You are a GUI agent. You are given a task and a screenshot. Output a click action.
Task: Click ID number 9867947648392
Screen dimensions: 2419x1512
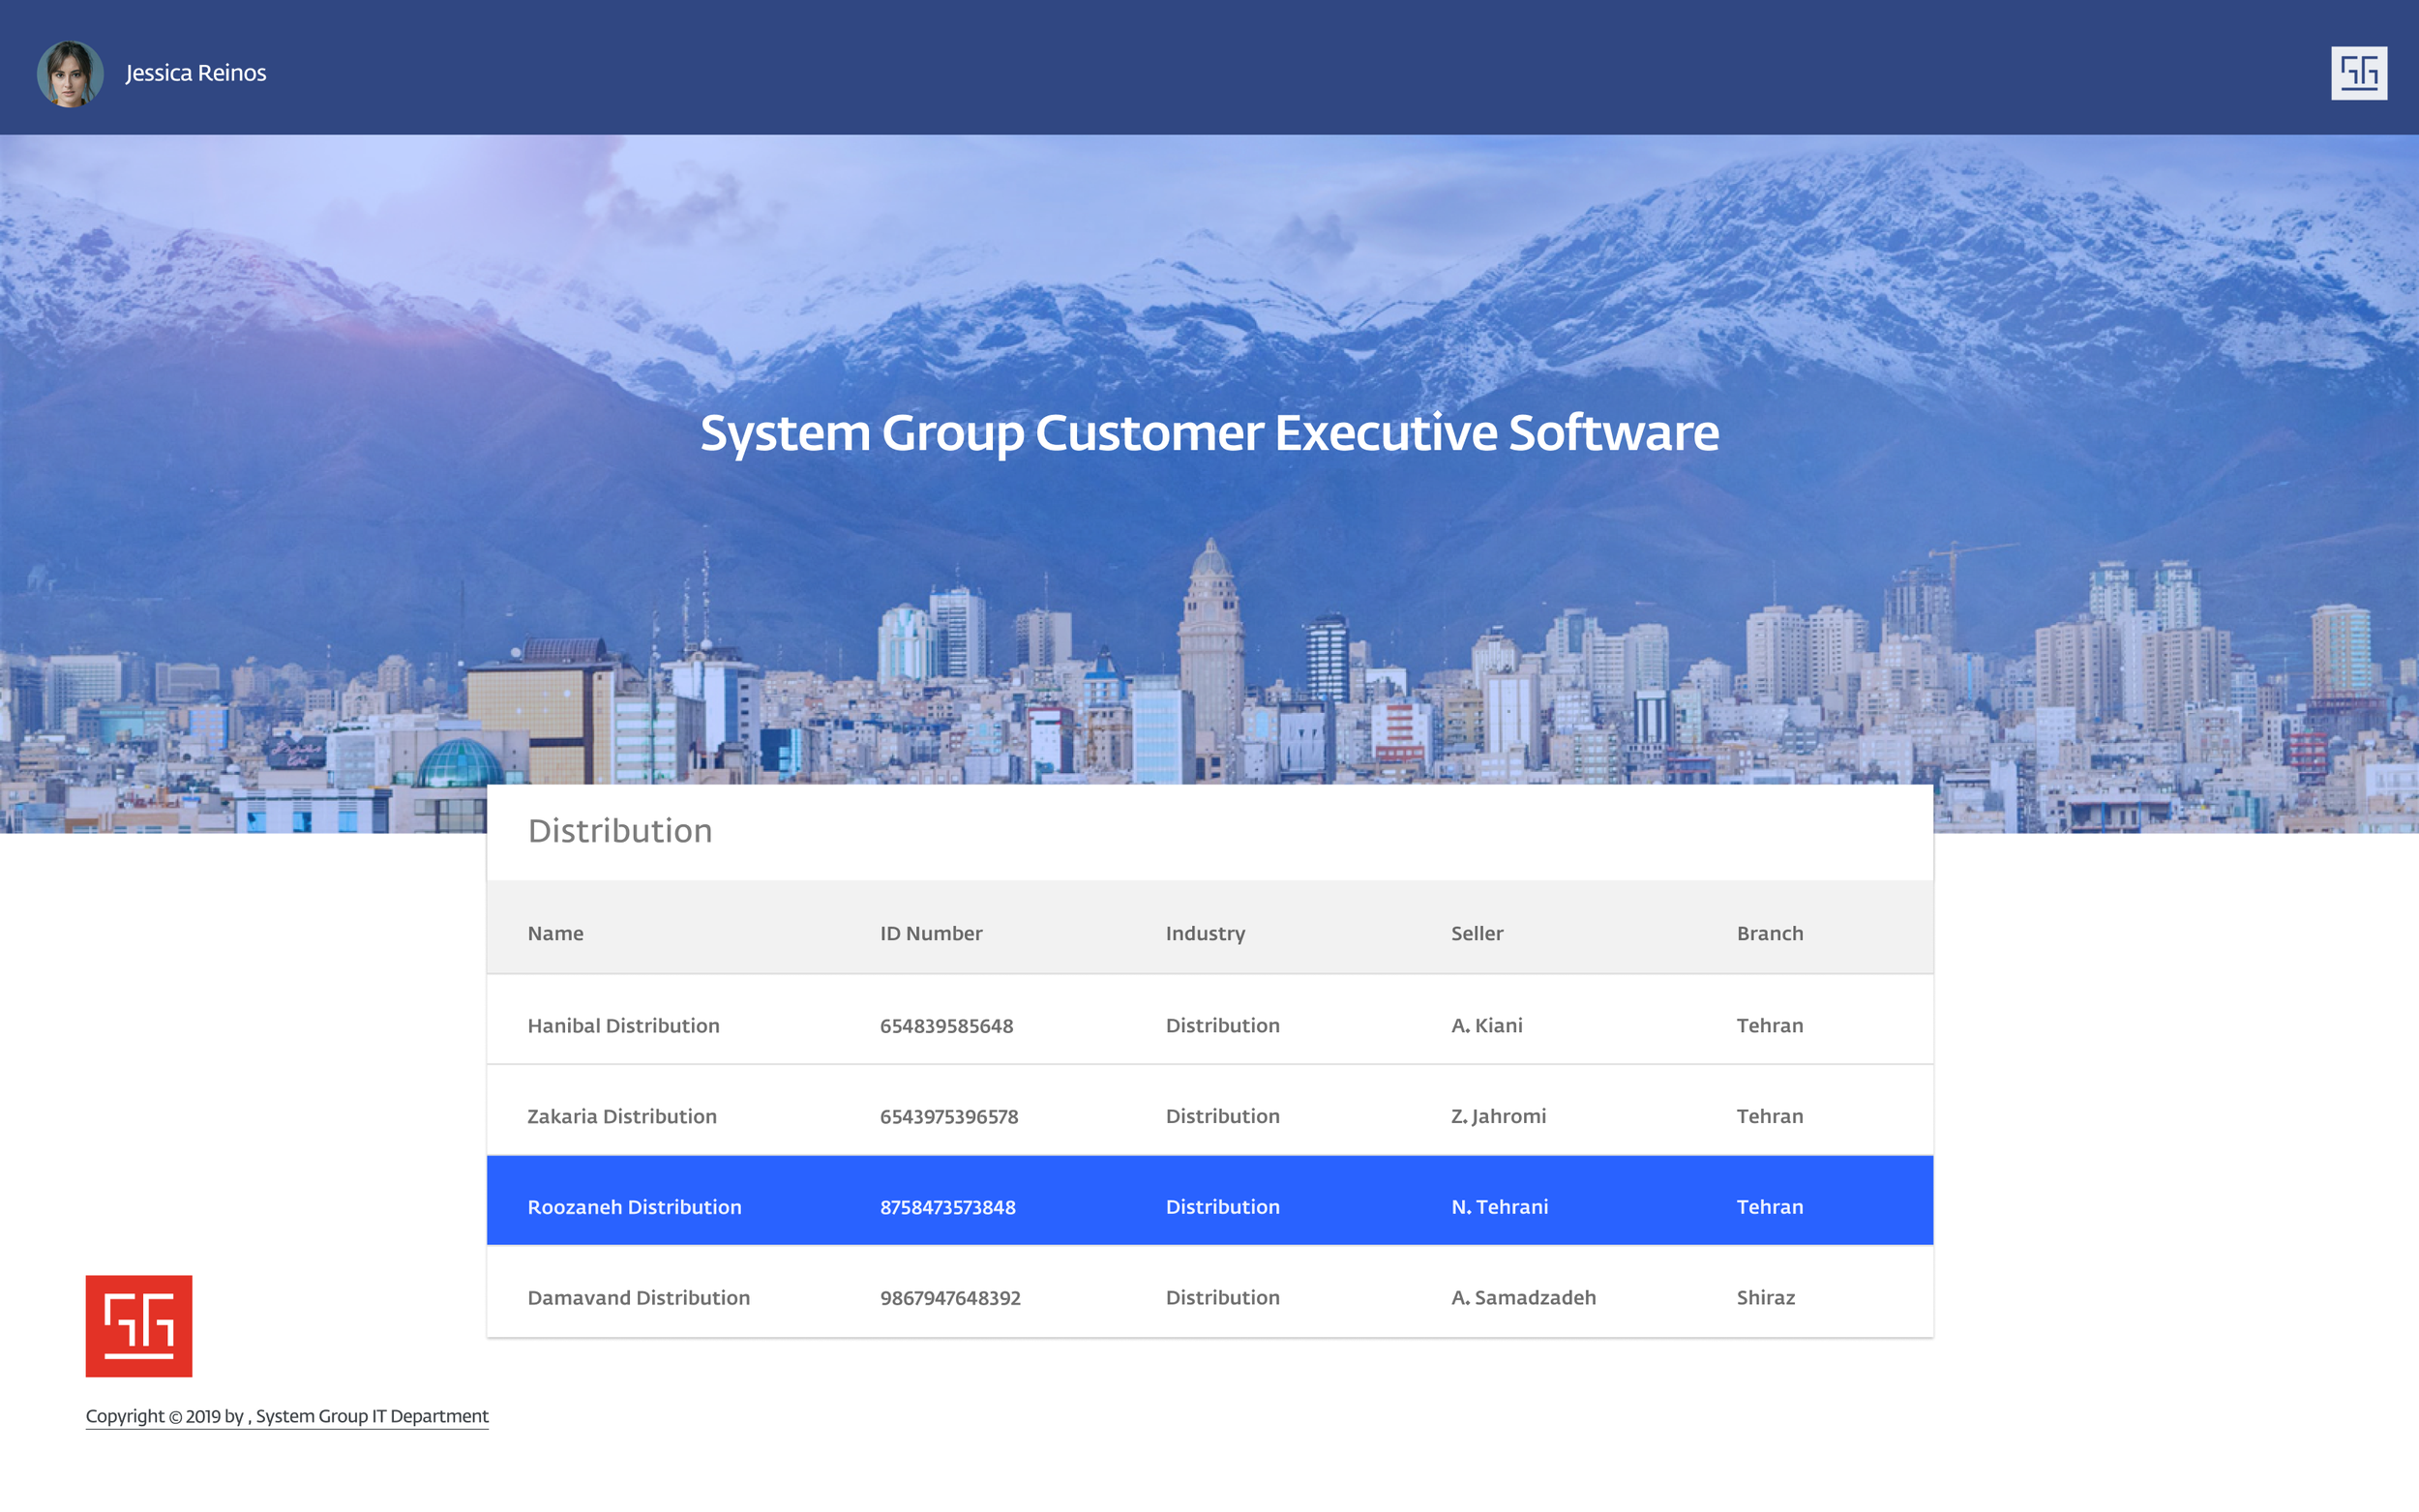tap(949, 1298)
